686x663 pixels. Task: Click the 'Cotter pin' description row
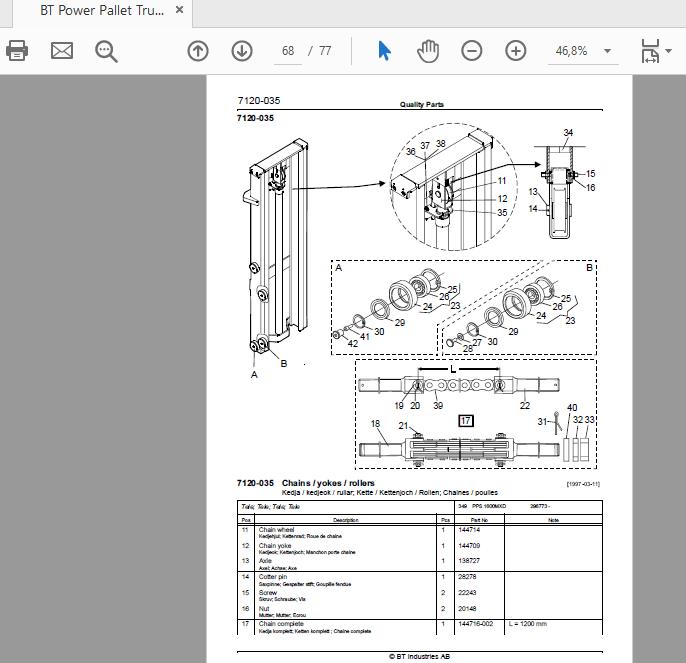346,580
